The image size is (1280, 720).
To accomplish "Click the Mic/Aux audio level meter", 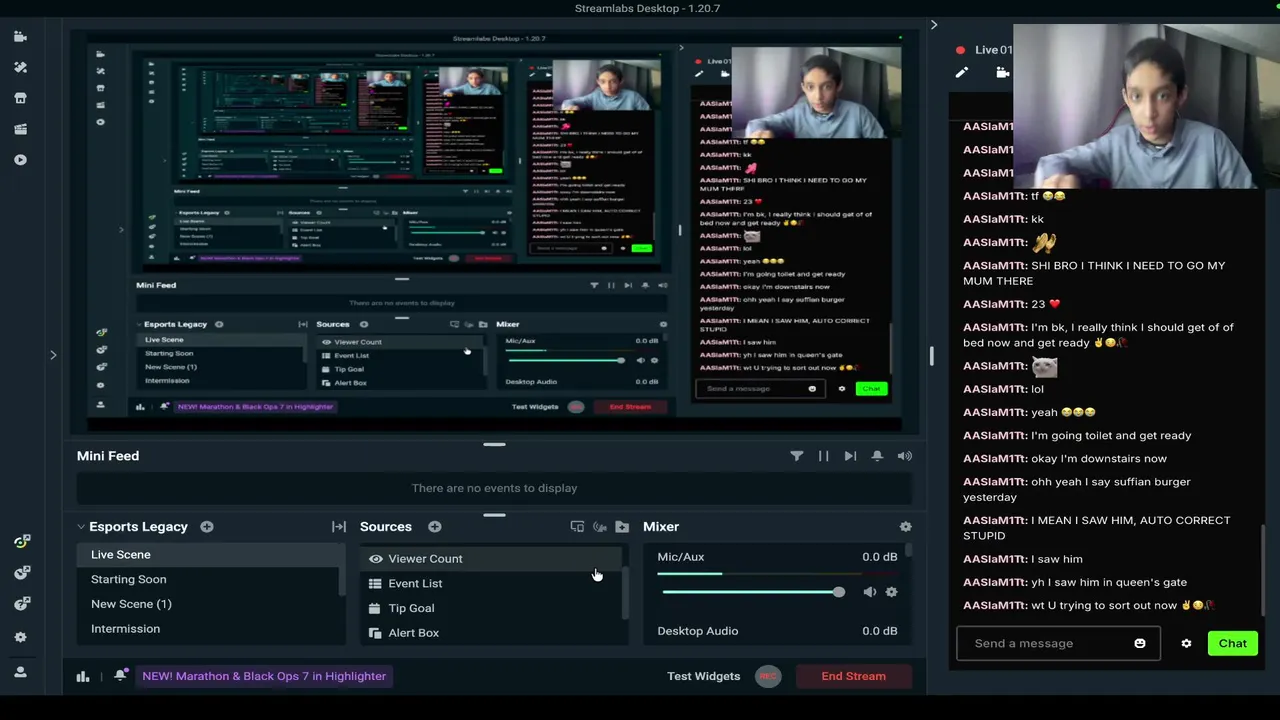I will tap(777, 574).
